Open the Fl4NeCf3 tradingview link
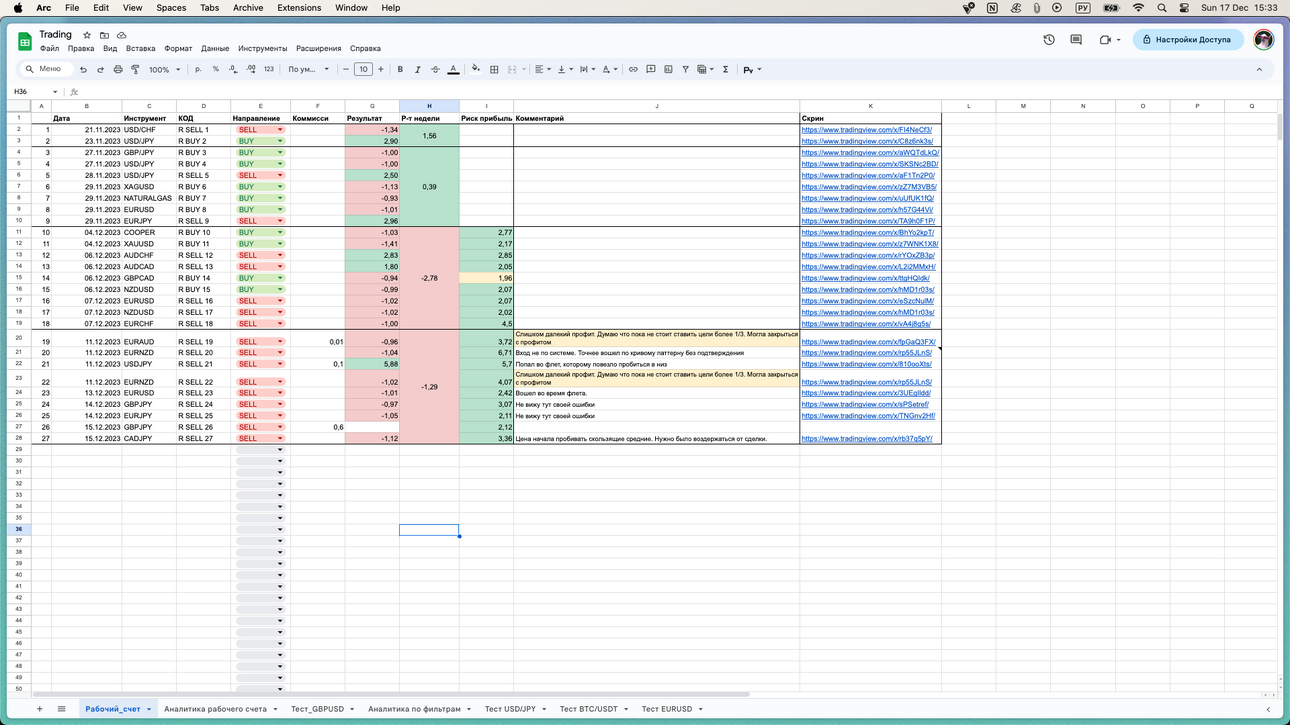 (866, 130)
